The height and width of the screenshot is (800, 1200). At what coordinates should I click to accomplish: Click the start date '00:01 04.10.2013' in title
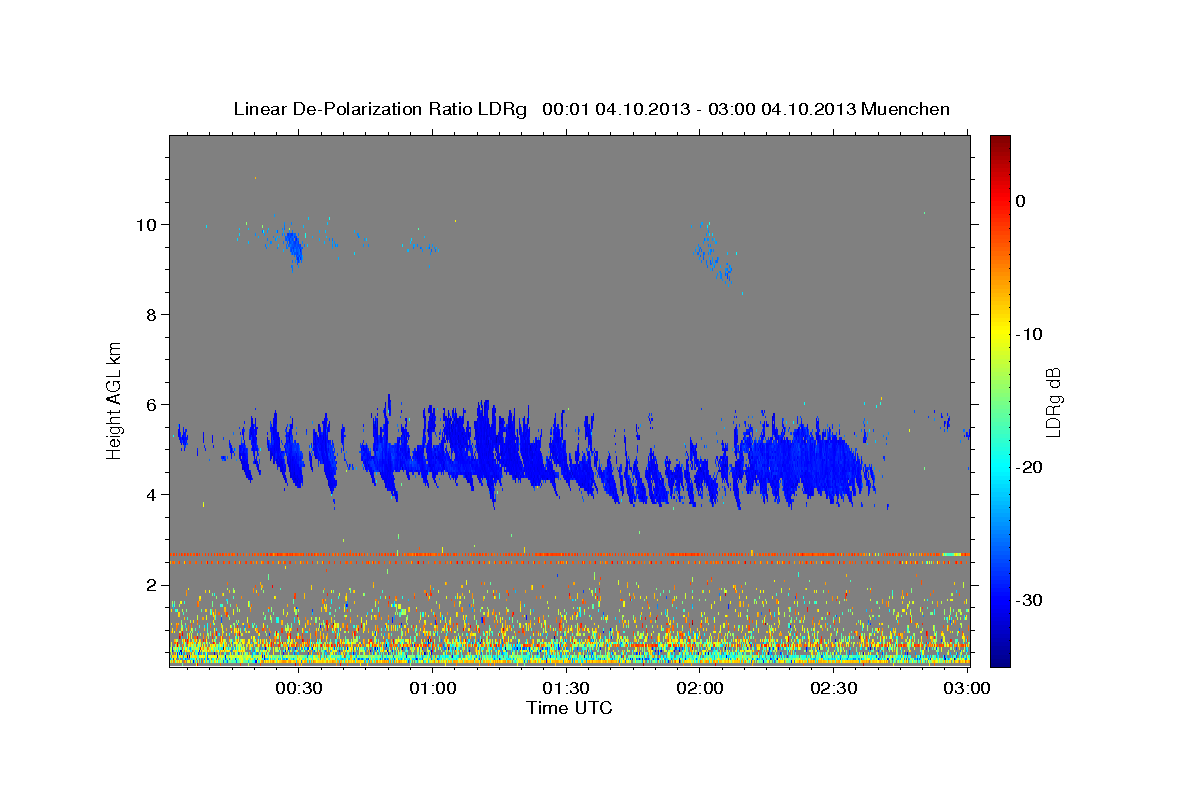coord(617,109)
